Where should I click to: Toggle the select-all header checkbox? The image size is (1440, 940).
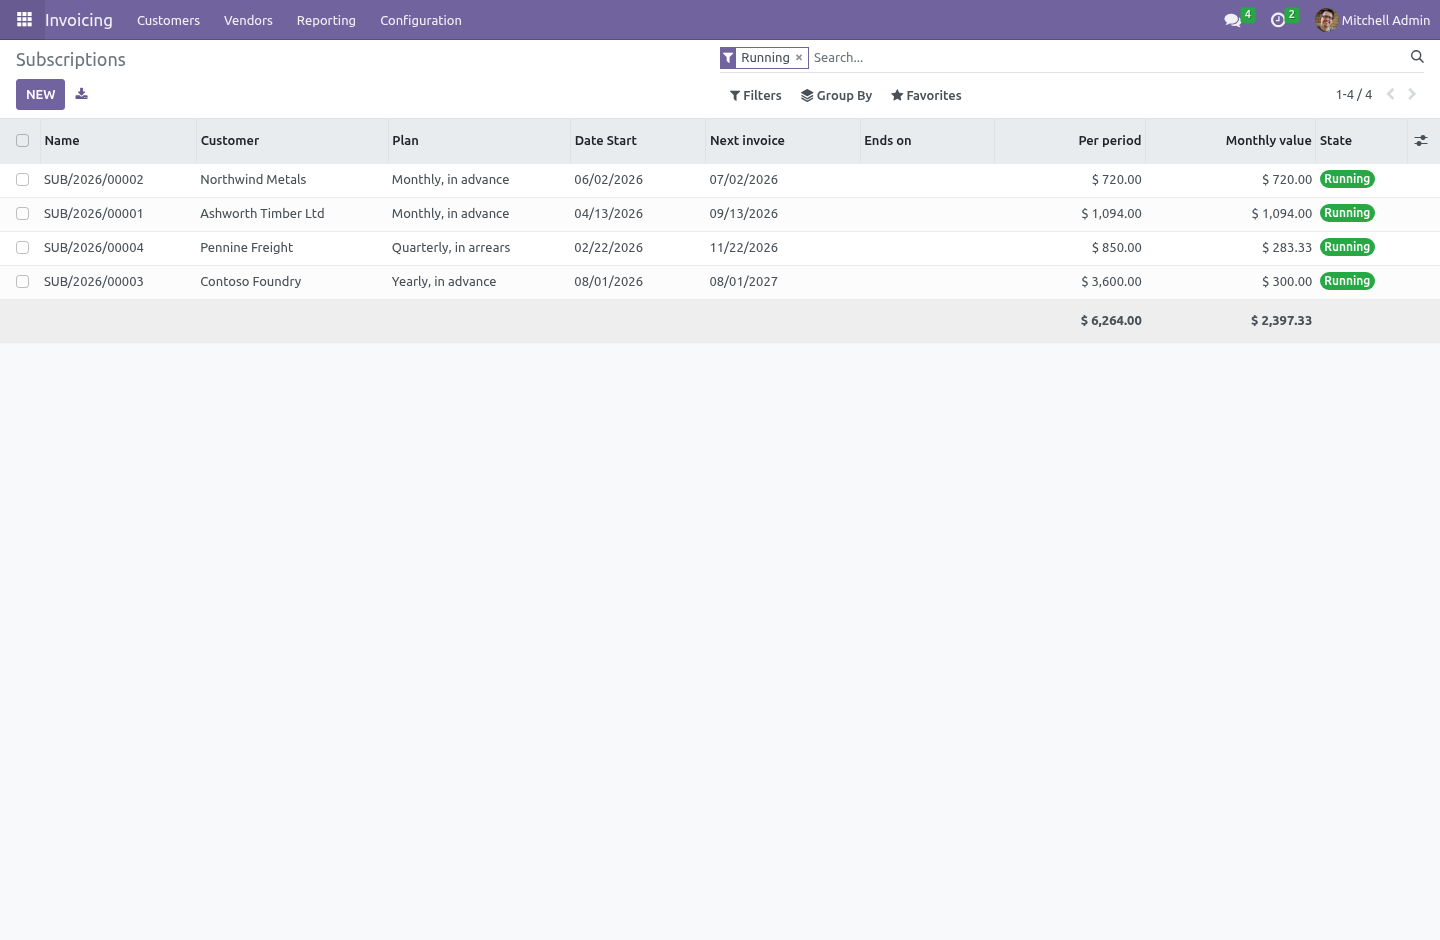pyautogui.click(x=22, y=141)
